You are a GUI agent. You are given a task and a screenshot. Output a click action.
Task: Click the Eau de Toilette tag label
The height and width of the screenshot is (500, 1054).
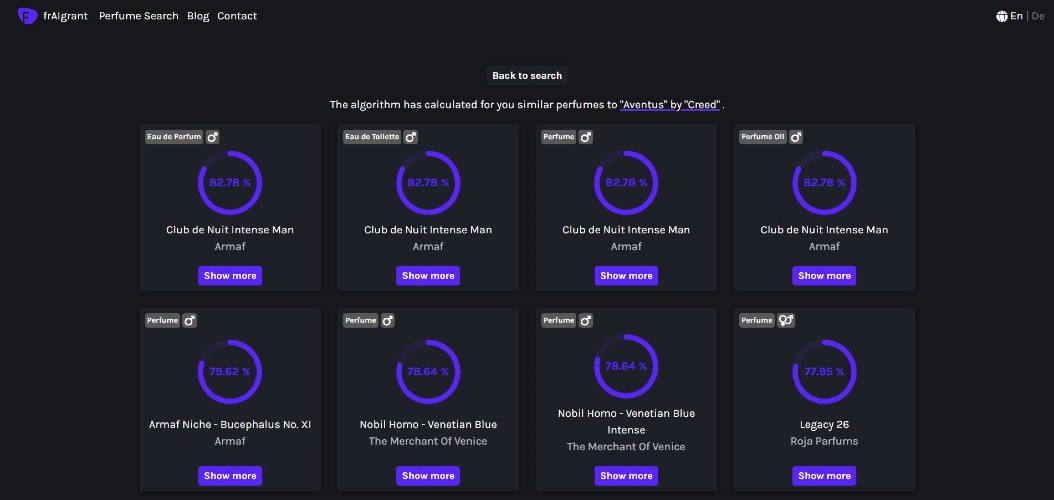click(372, 137)
